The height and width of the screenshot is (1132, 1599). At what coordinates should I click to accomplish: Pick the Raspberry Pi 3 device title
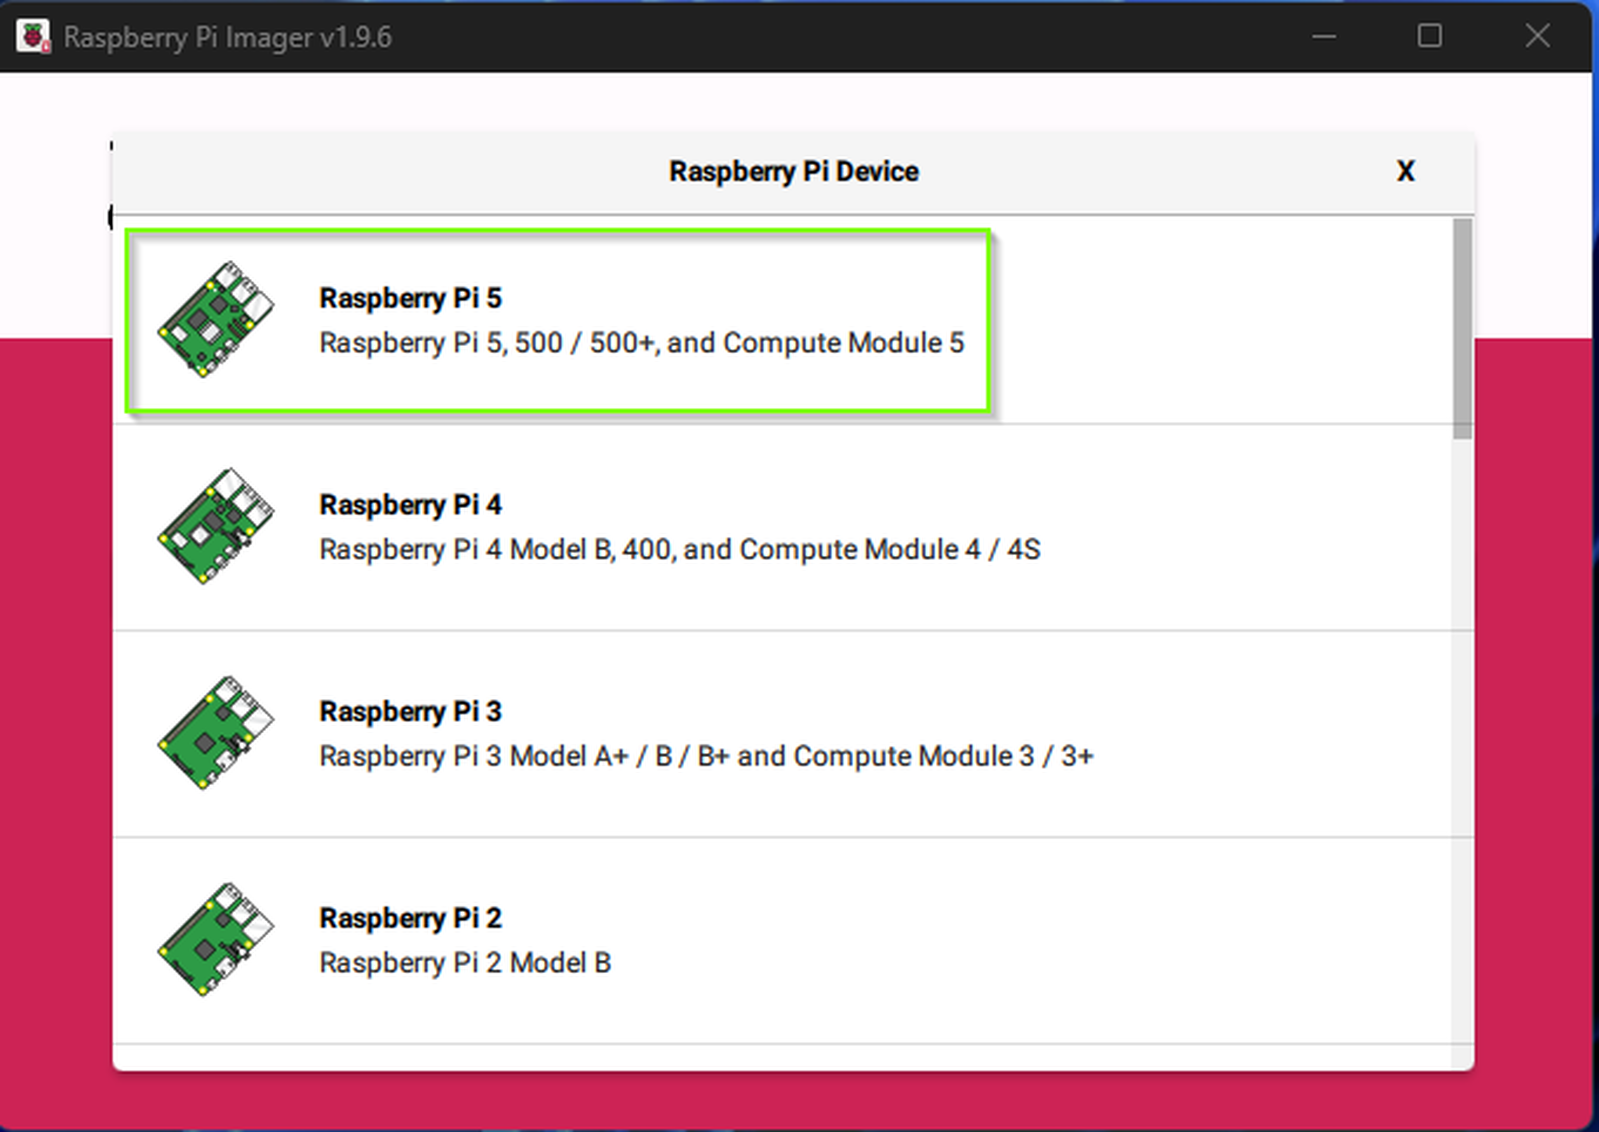[x=410, y=711]
